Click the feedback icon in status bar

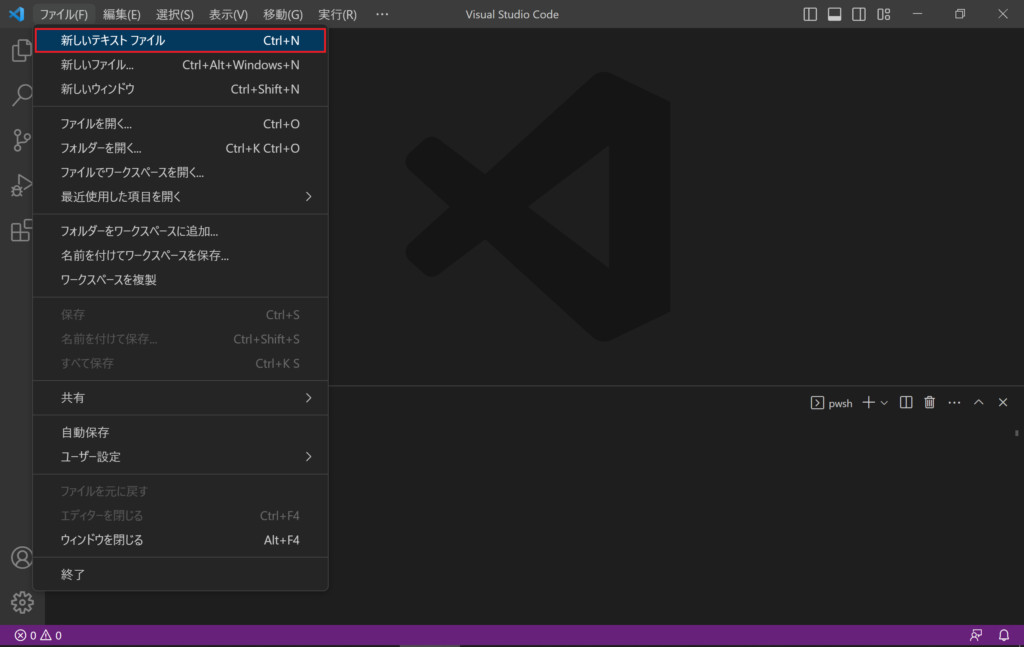[x=976, y=635]
